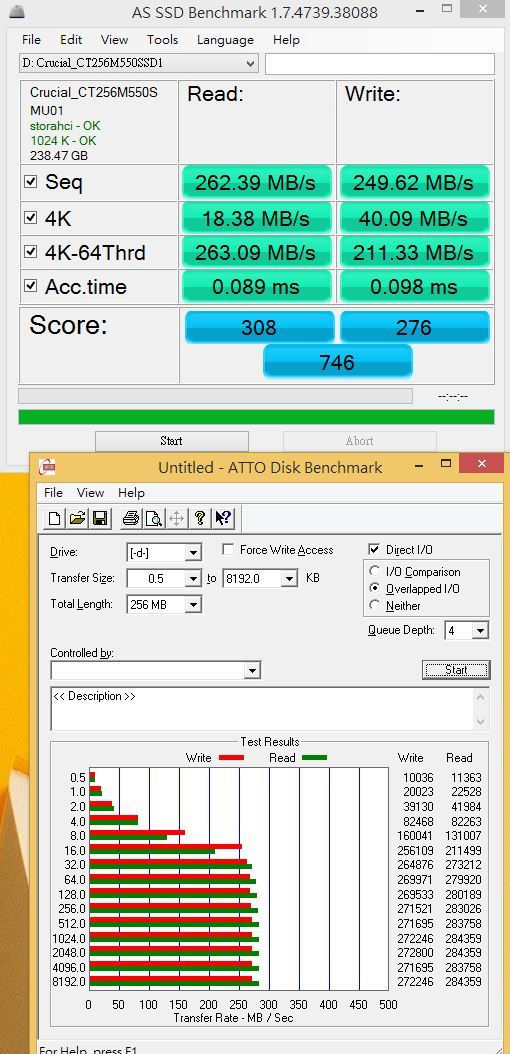Screen dimensions: 510x1054
Task: Click the Start button in ATTO
Action: coord(456,670)
